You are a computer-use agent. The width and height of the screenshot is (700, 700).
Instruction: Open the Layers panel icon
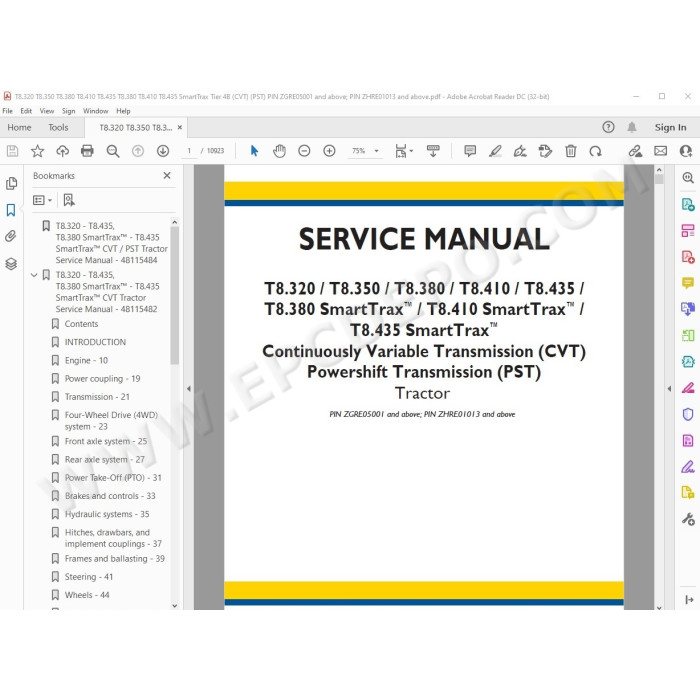[11, 264]
